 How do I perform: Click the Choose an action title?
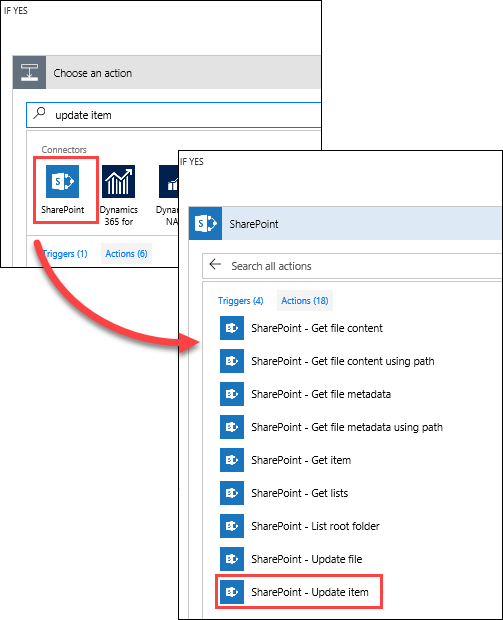click(x=93, y=73)
